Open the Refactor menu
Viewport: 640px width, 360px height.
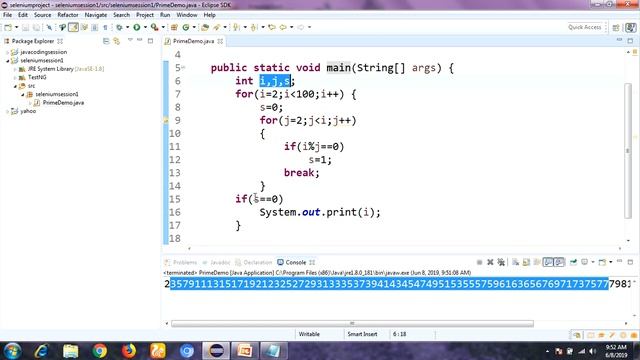(x=68, y=15)
